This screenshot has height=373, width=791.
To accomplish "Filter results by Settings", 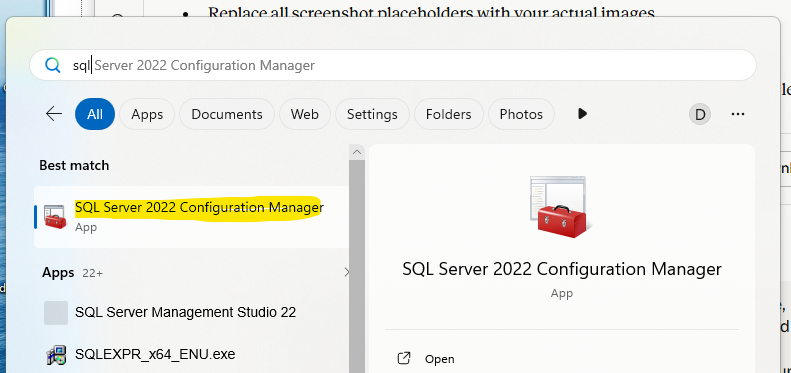I will click(372, 114).
